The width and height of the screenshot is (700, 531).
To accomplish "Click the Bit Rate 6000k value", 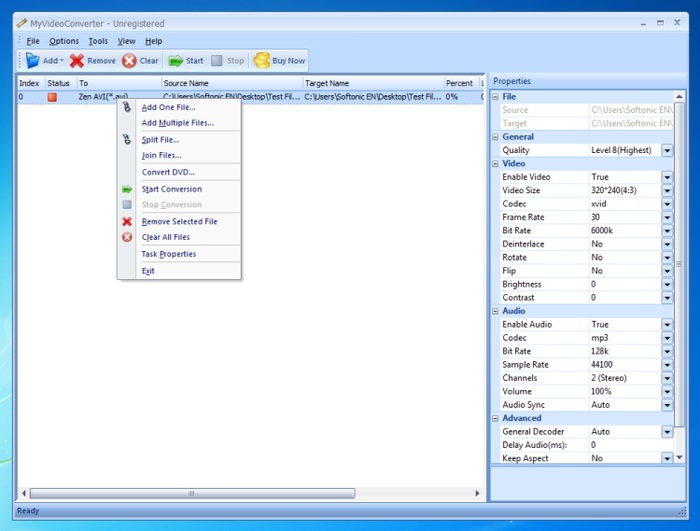I will coord(602,231).
